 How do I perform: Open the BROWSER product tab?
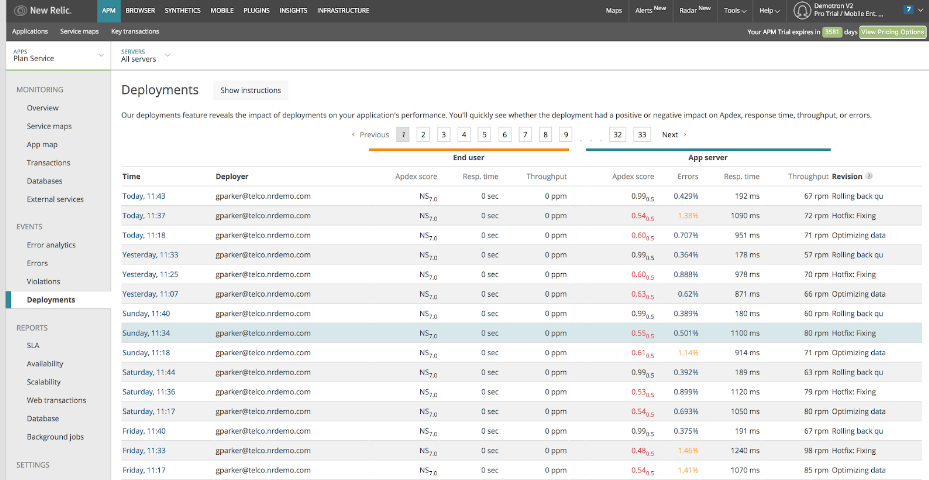(140, 10)
